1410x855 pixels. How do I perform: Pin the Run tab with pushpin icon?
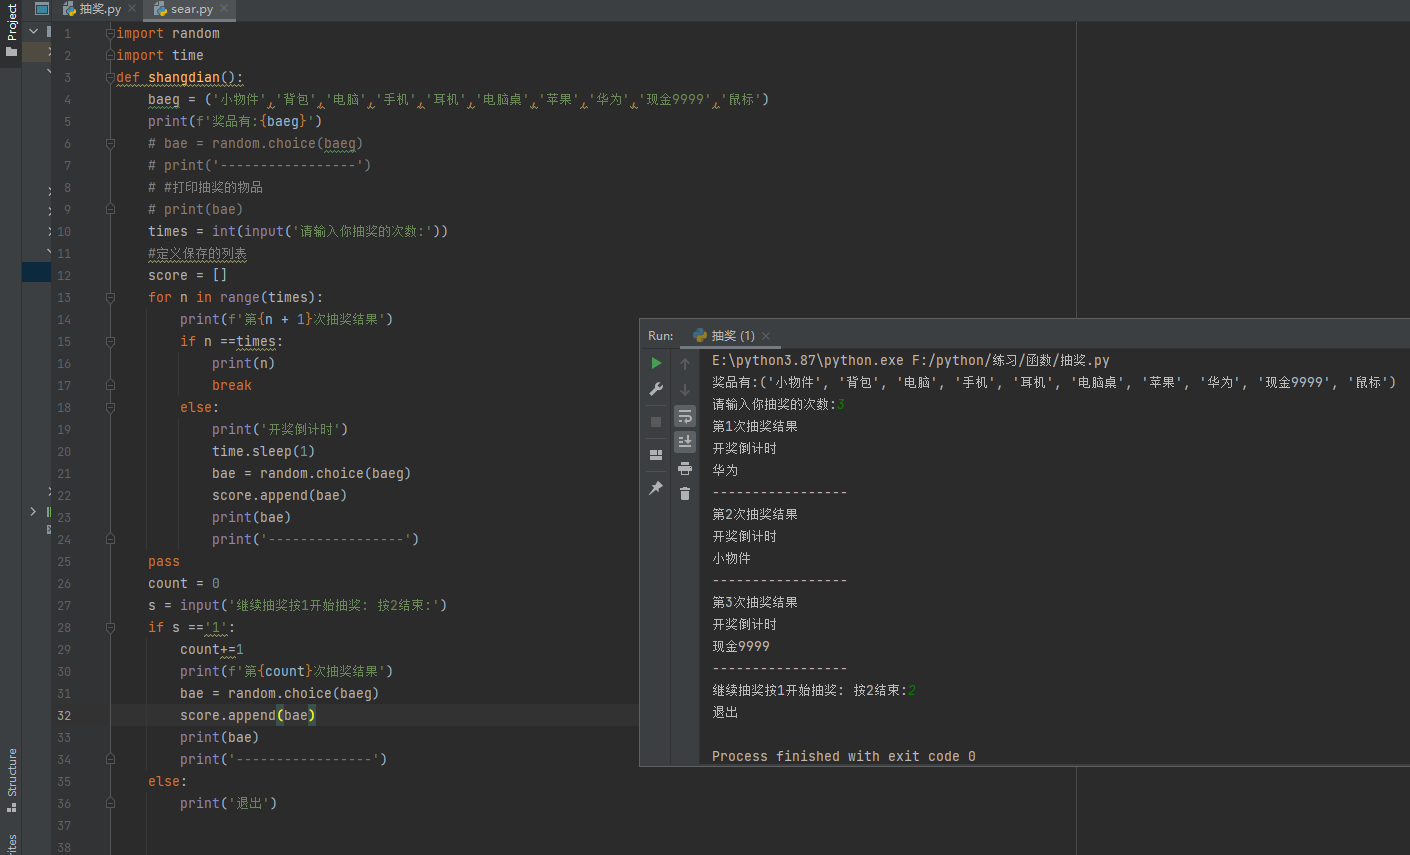coord(656,488)
